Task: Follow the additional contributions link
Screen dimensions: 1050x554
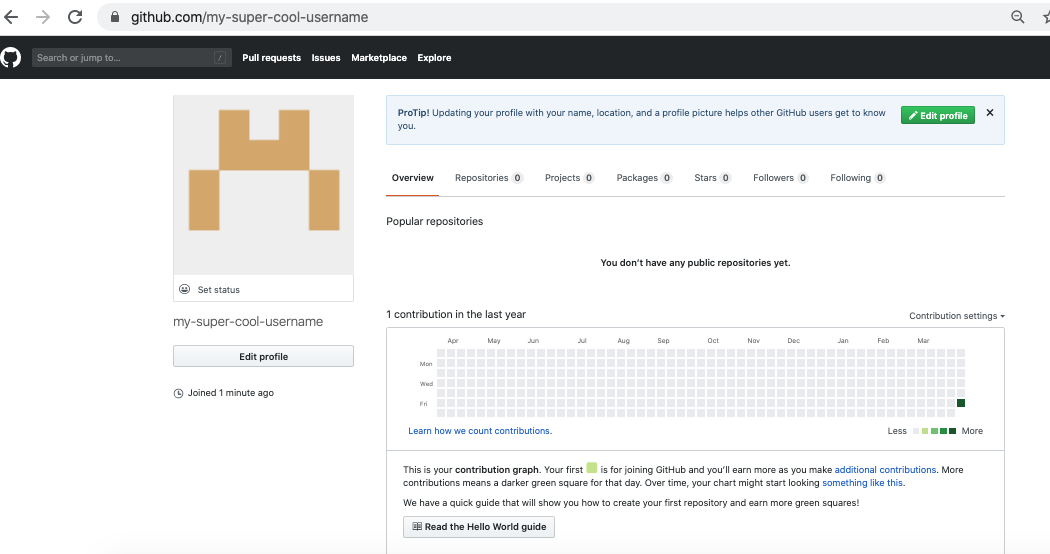Action: pyautogui.click(x=885, y=470)
